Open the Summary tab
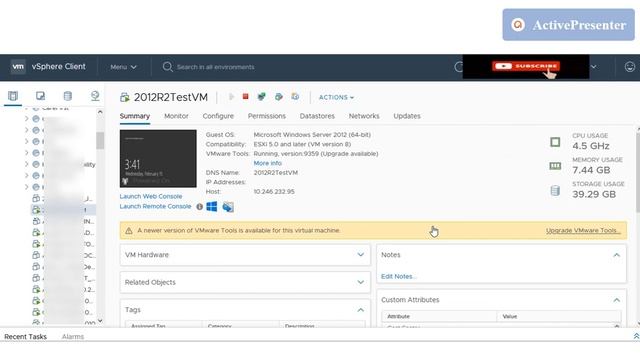 [x=135, y=116]
